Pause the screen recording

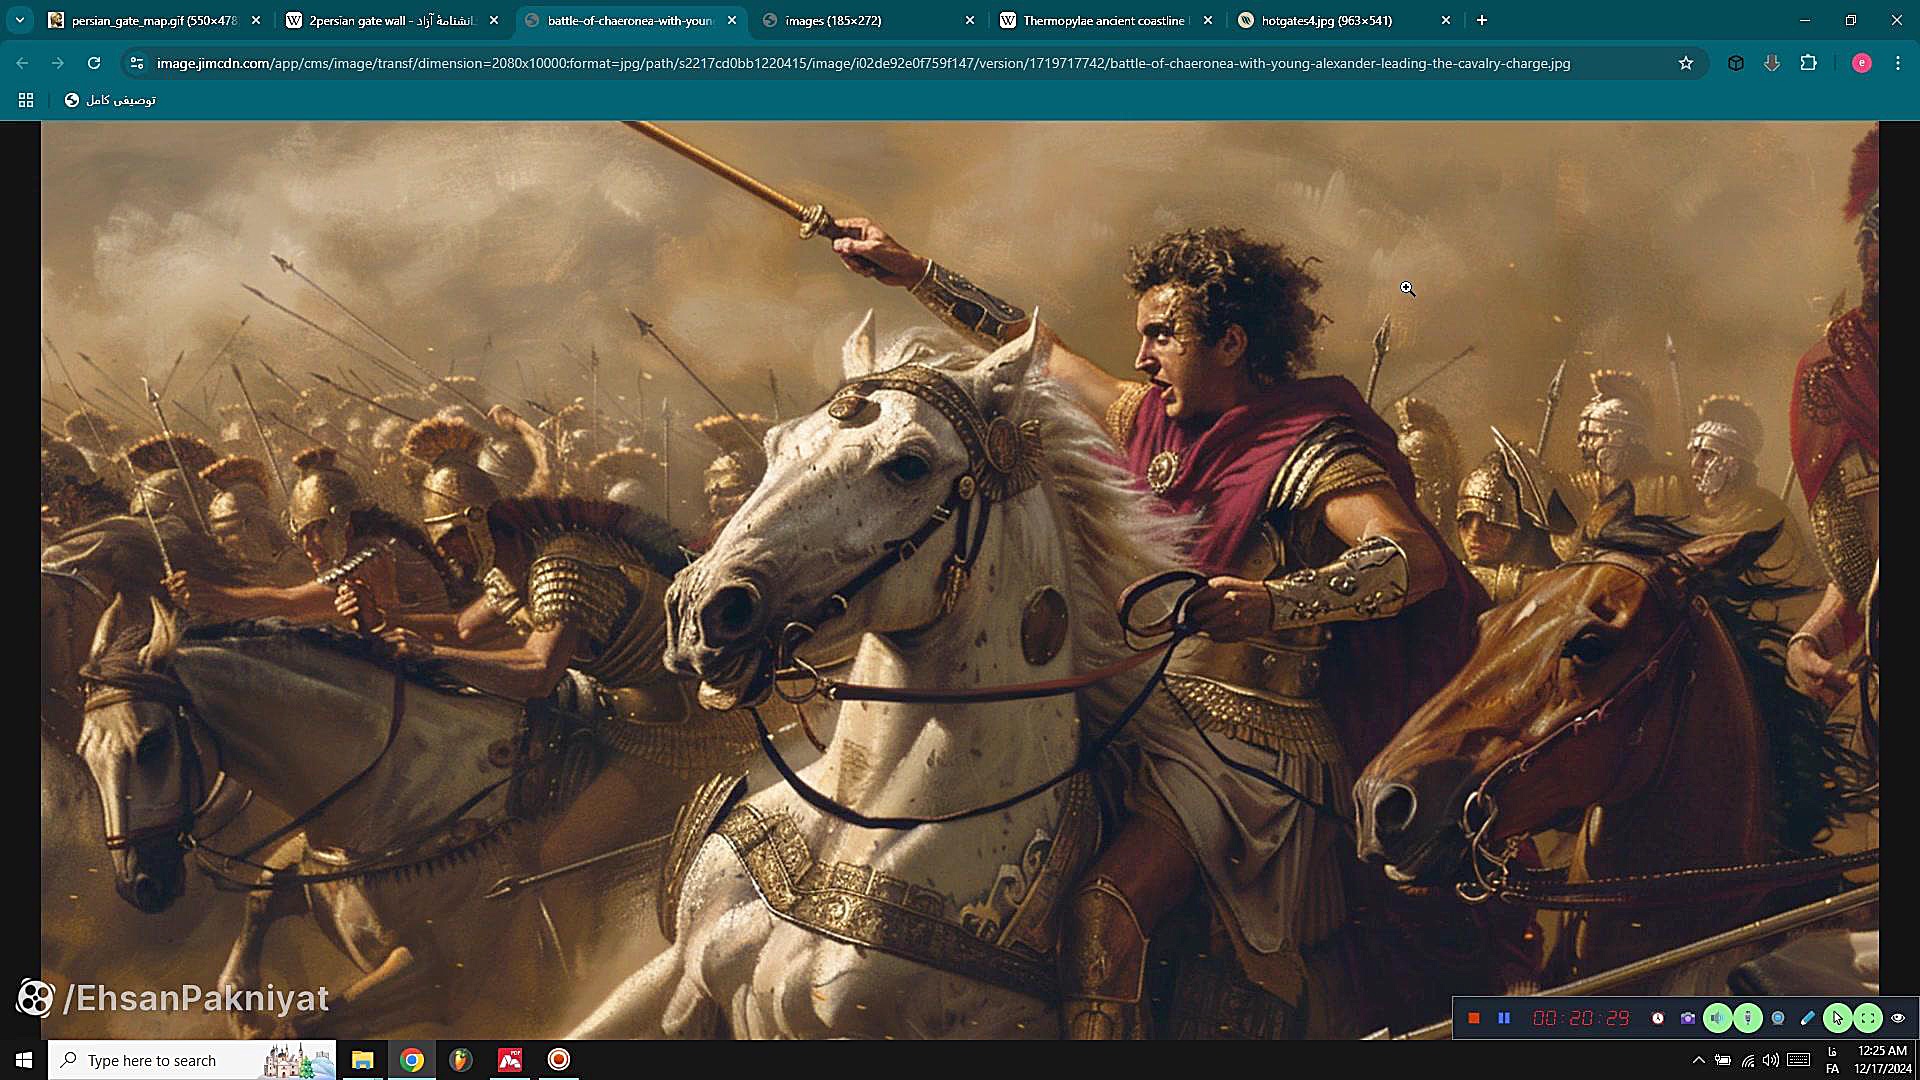click(x=1504, y=1018)
